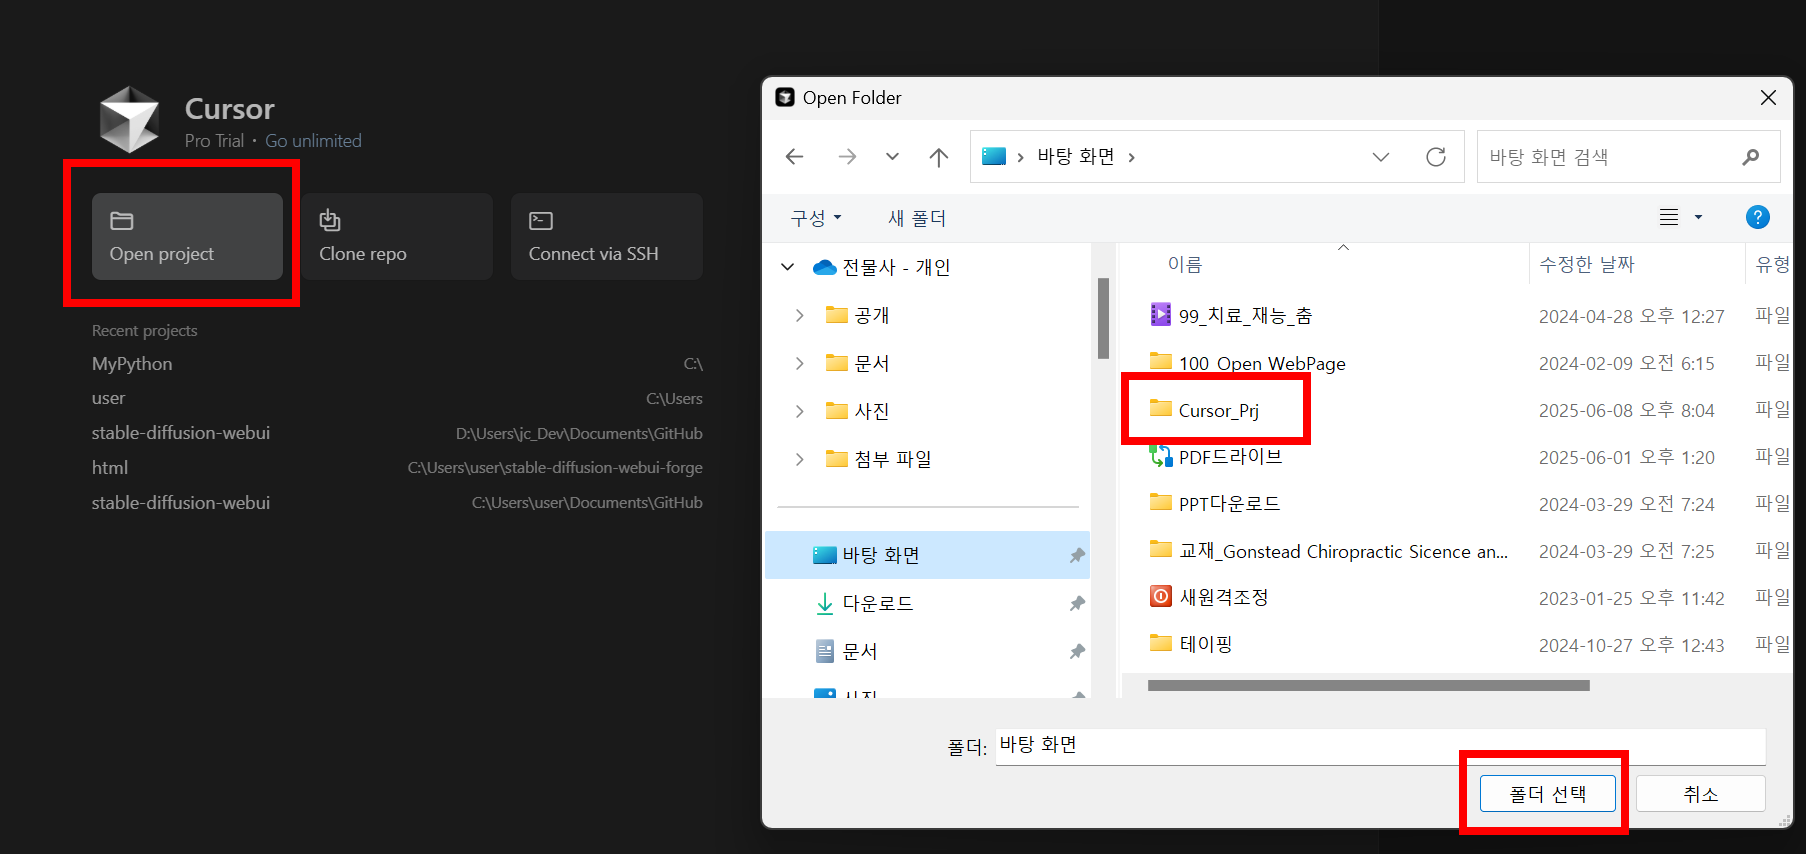Select PPT다운로드 folder
Screen dimensions: 1806x854
(x=1229, y=504)
